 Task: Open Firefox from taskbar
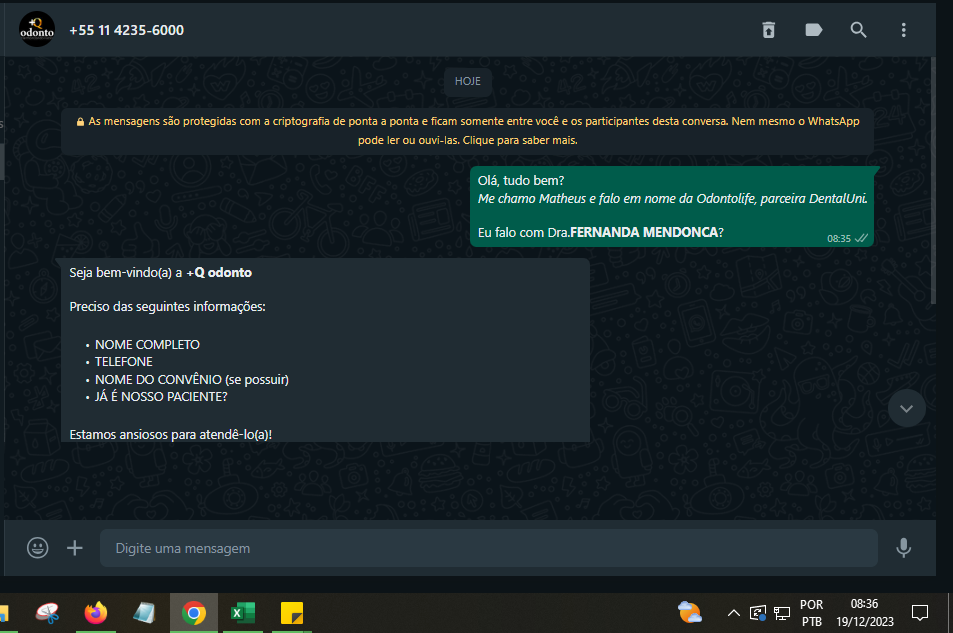coord(96,613)
